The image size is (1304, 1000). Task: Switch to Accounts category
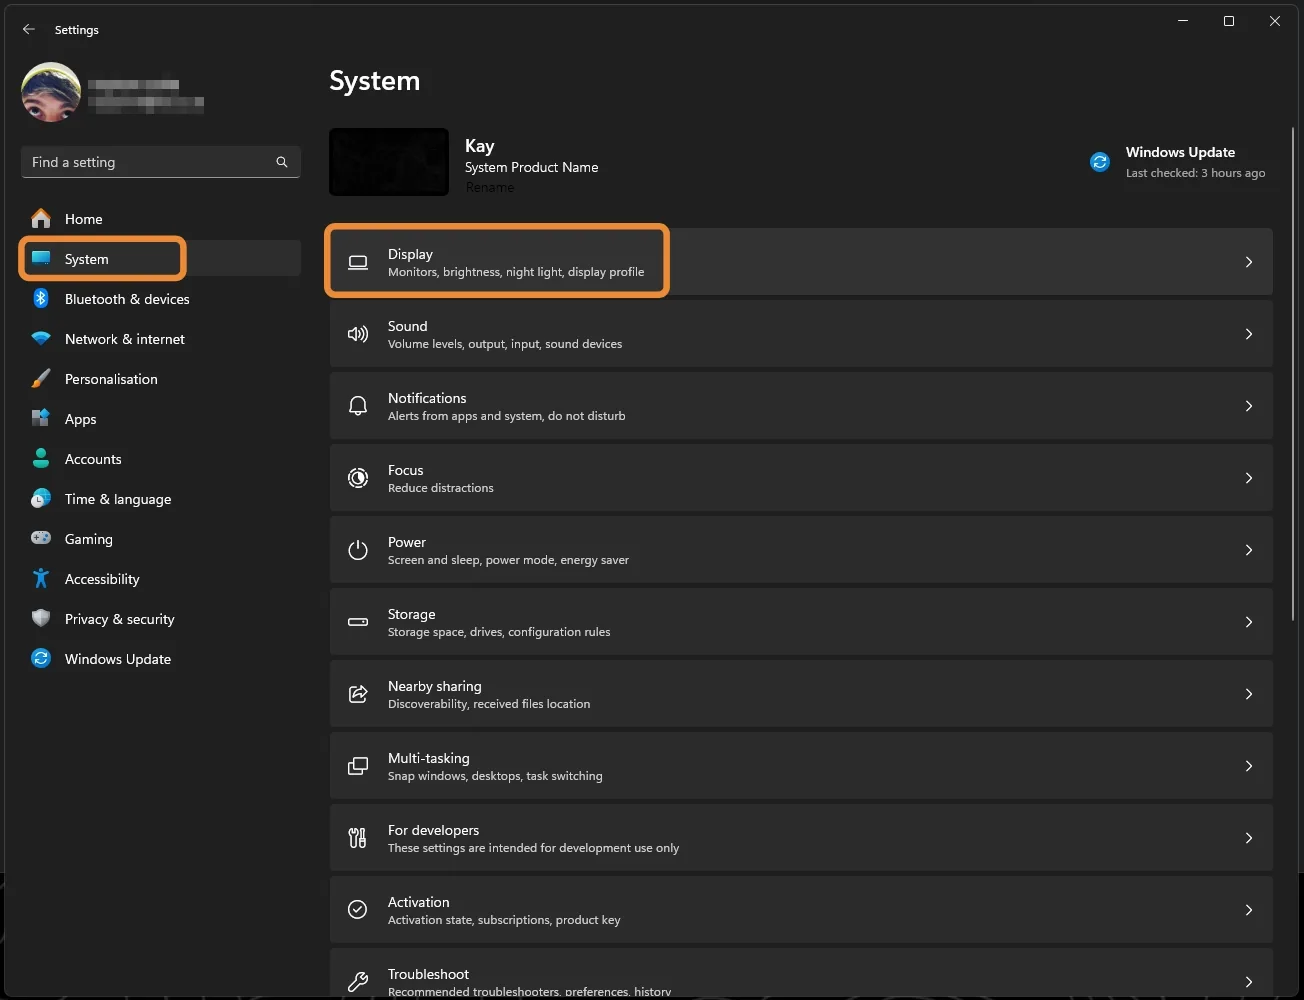click(x=161, y=459)
